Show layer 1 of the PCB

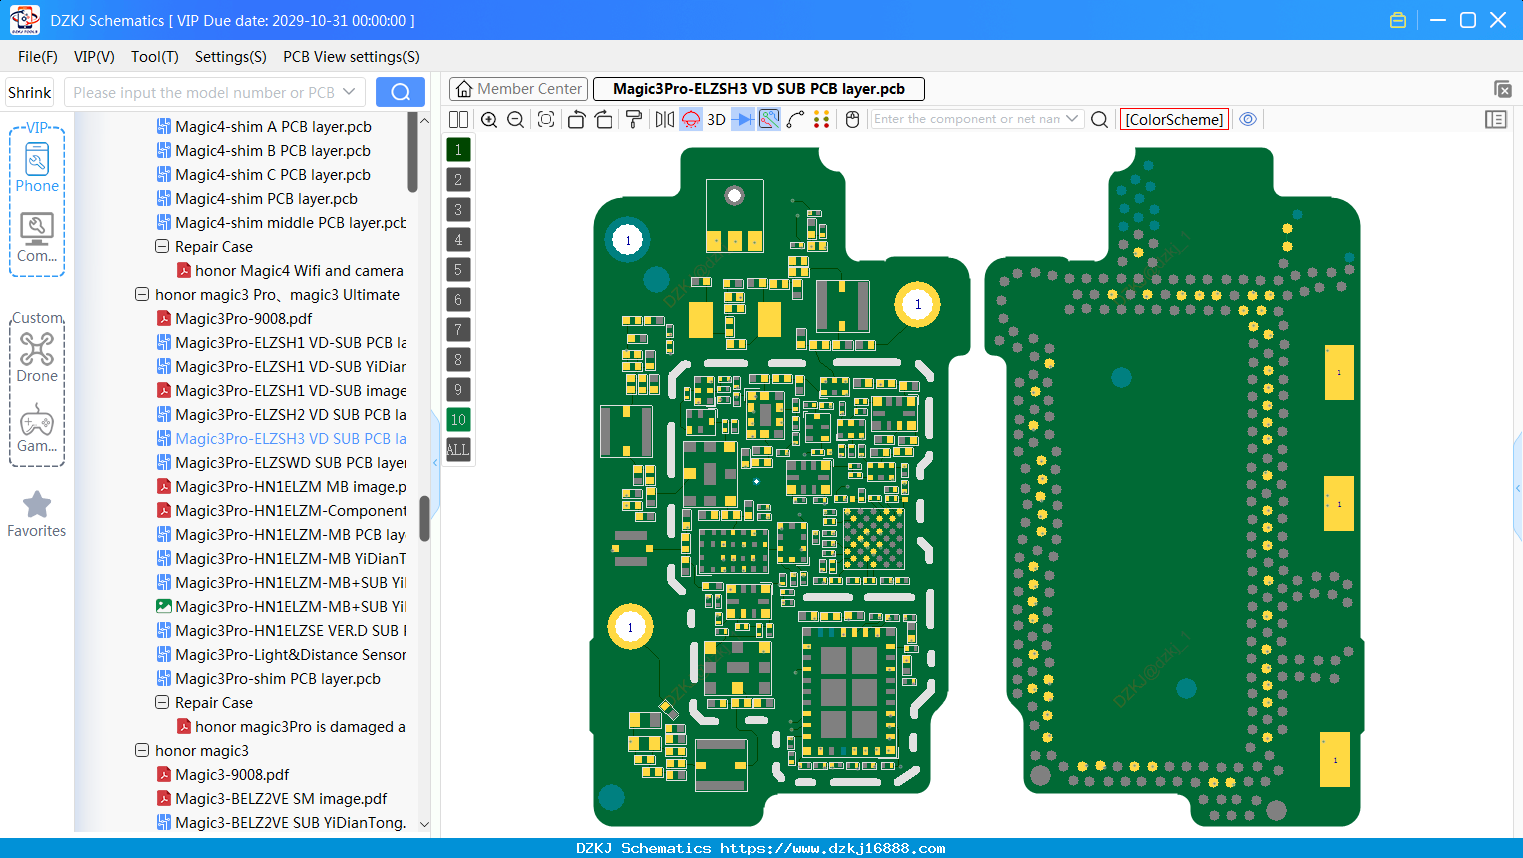click(x=458, y=149)
